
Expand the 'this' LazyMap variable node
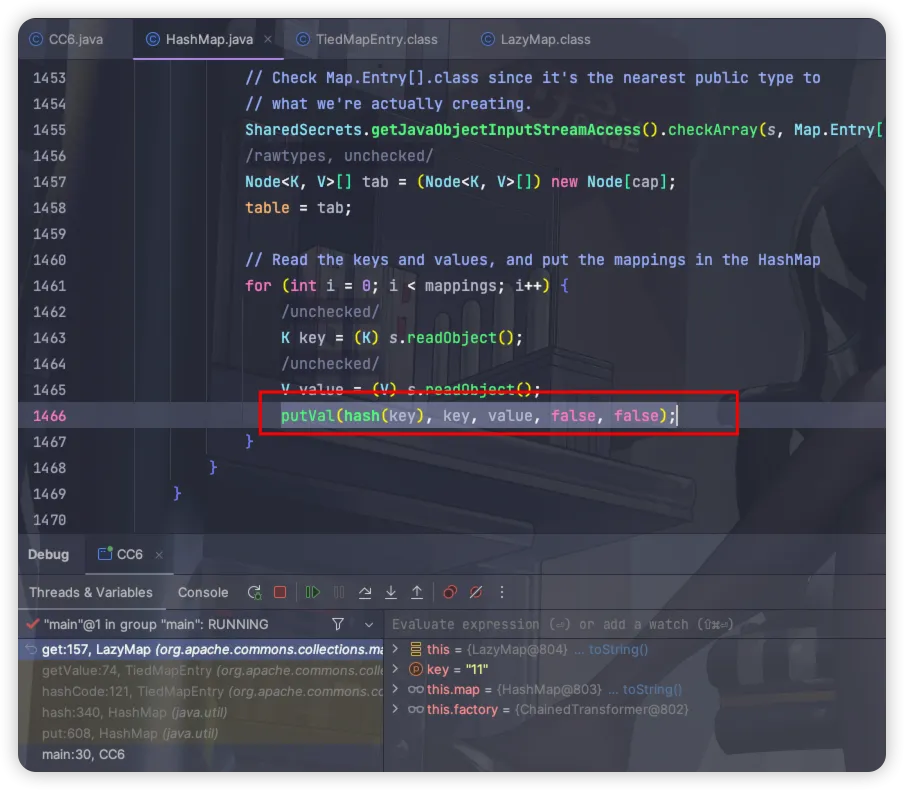click(395, 650)
